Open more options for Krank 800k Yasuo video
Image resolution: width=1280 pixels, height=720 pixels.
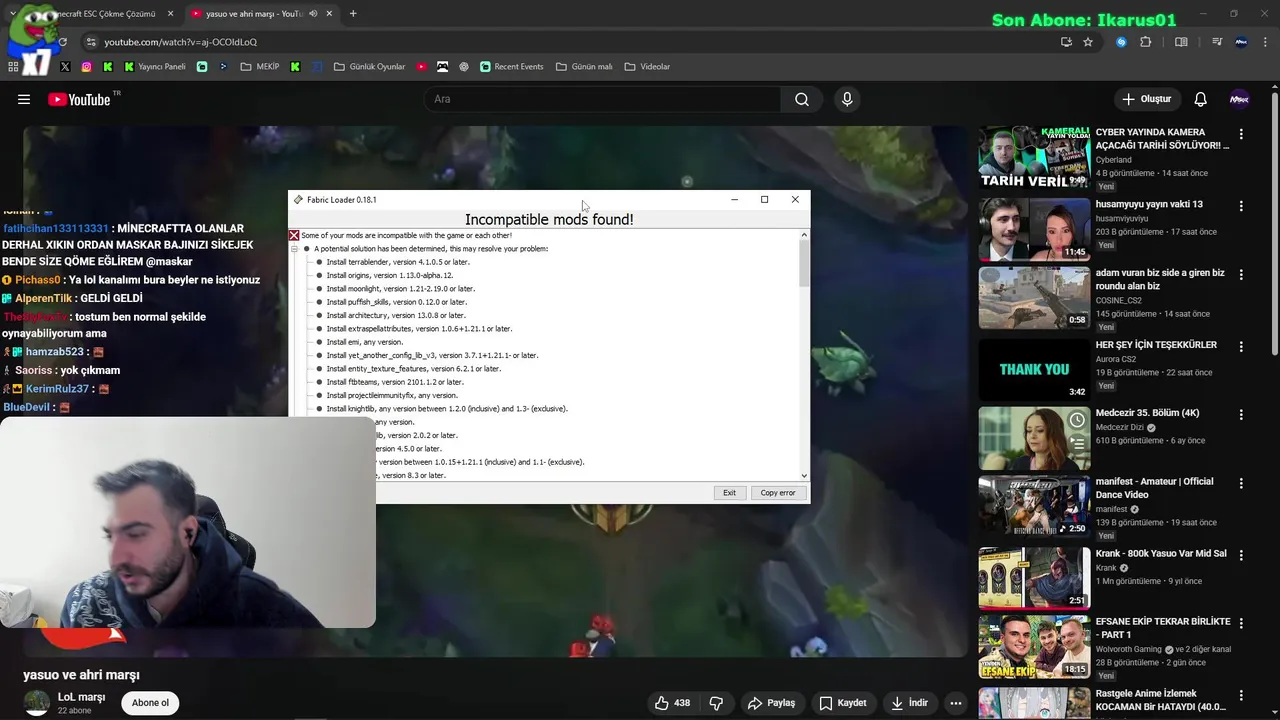point(1241,555)
